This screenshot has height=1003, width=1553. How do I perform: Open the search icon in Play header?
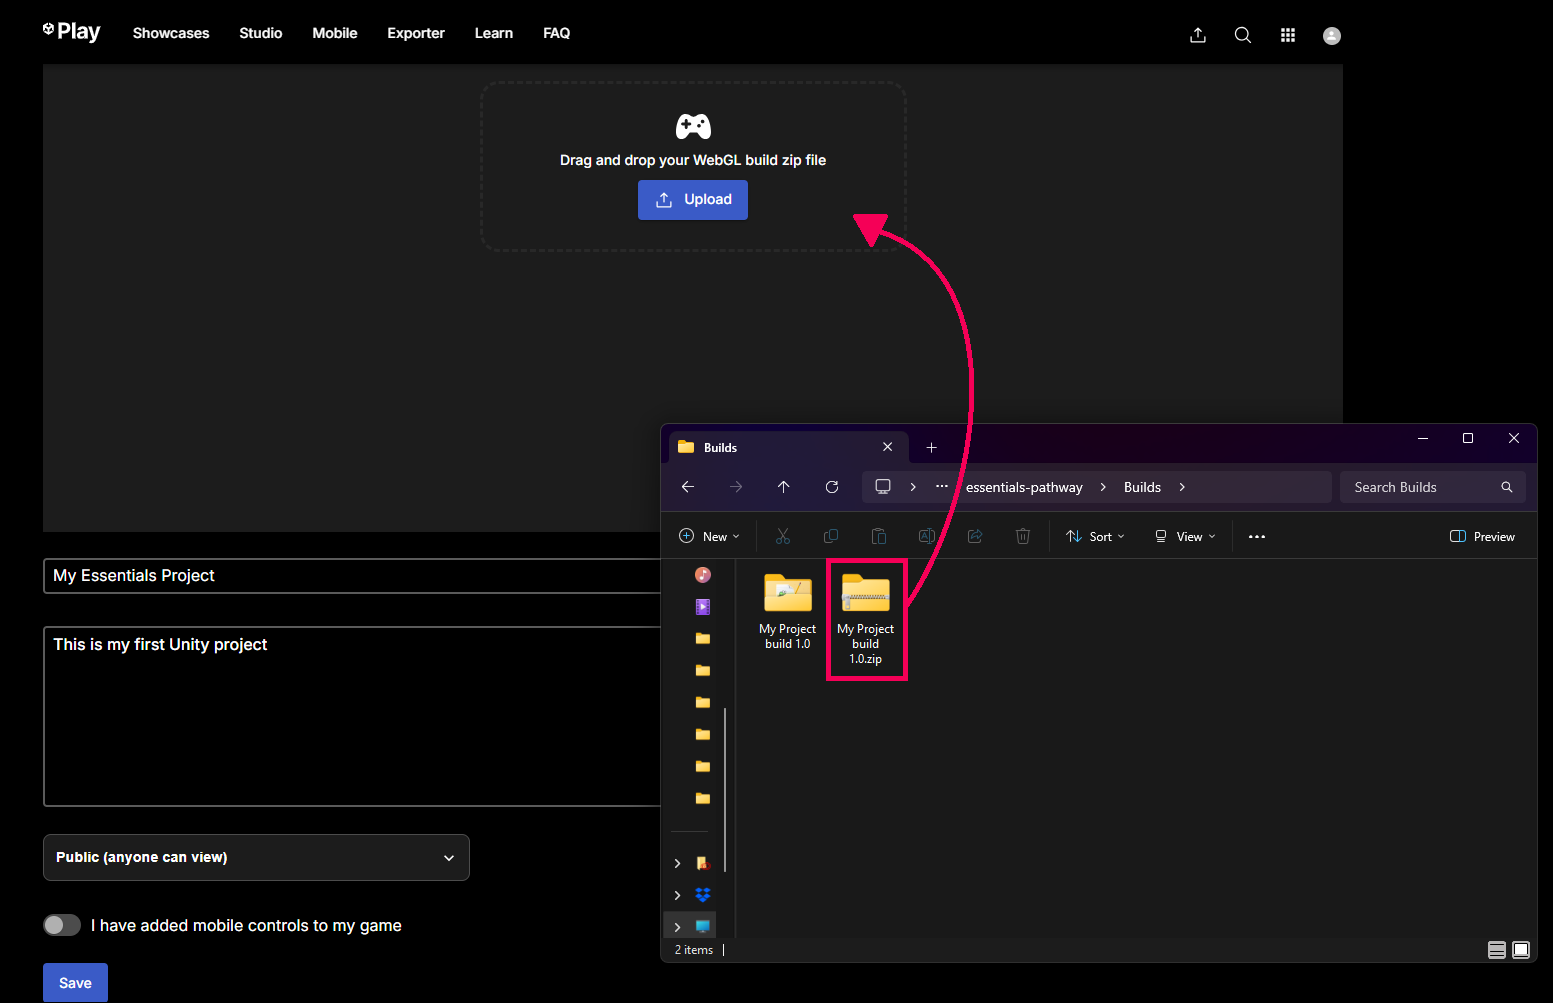[1243, 35]
